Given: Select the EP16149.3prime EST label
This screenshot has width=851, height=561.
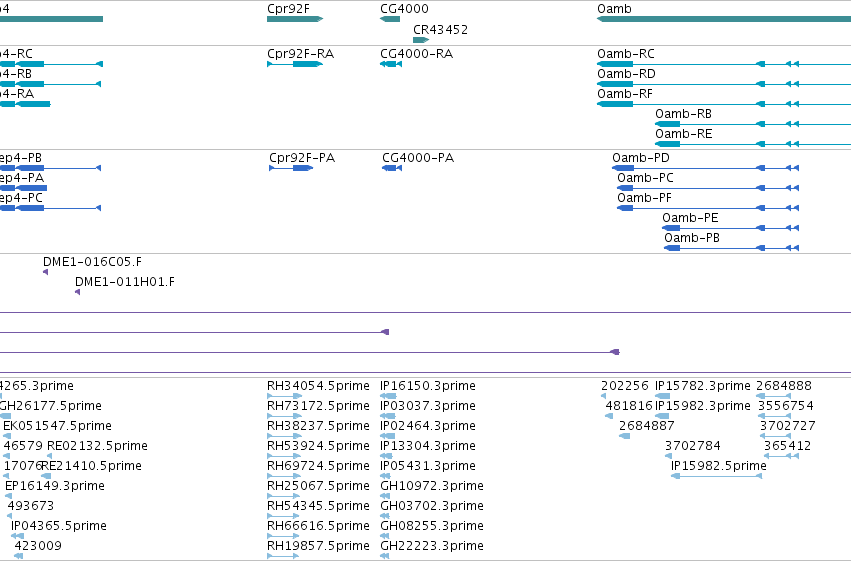Looking at the screenshot, I should [x=55, y=486].
